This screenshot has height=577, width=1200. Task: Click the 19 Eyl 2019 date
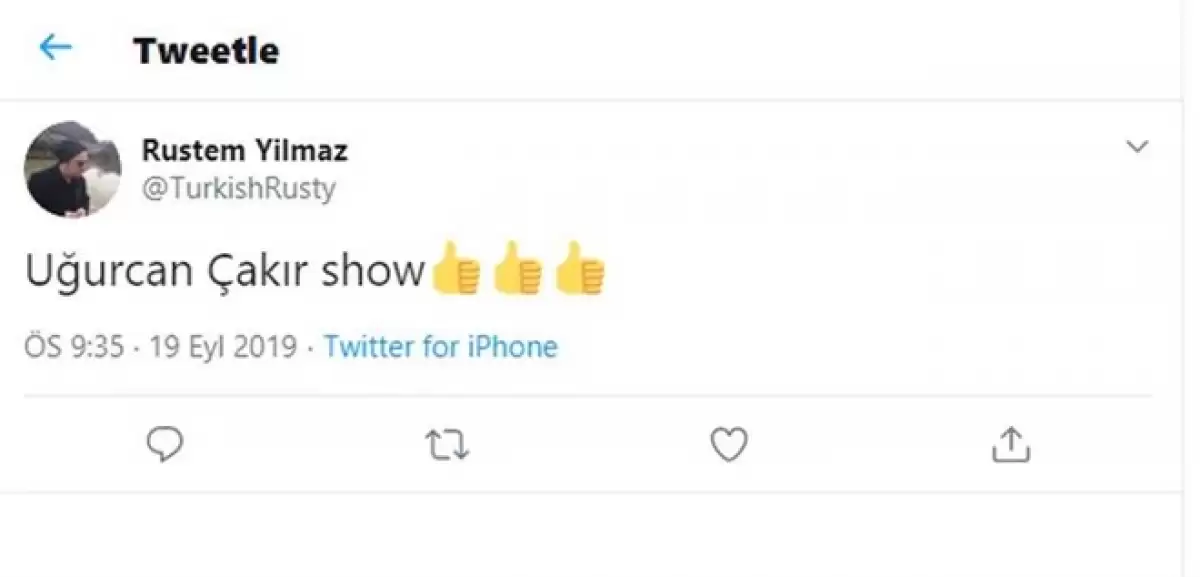tap(223, 347)
